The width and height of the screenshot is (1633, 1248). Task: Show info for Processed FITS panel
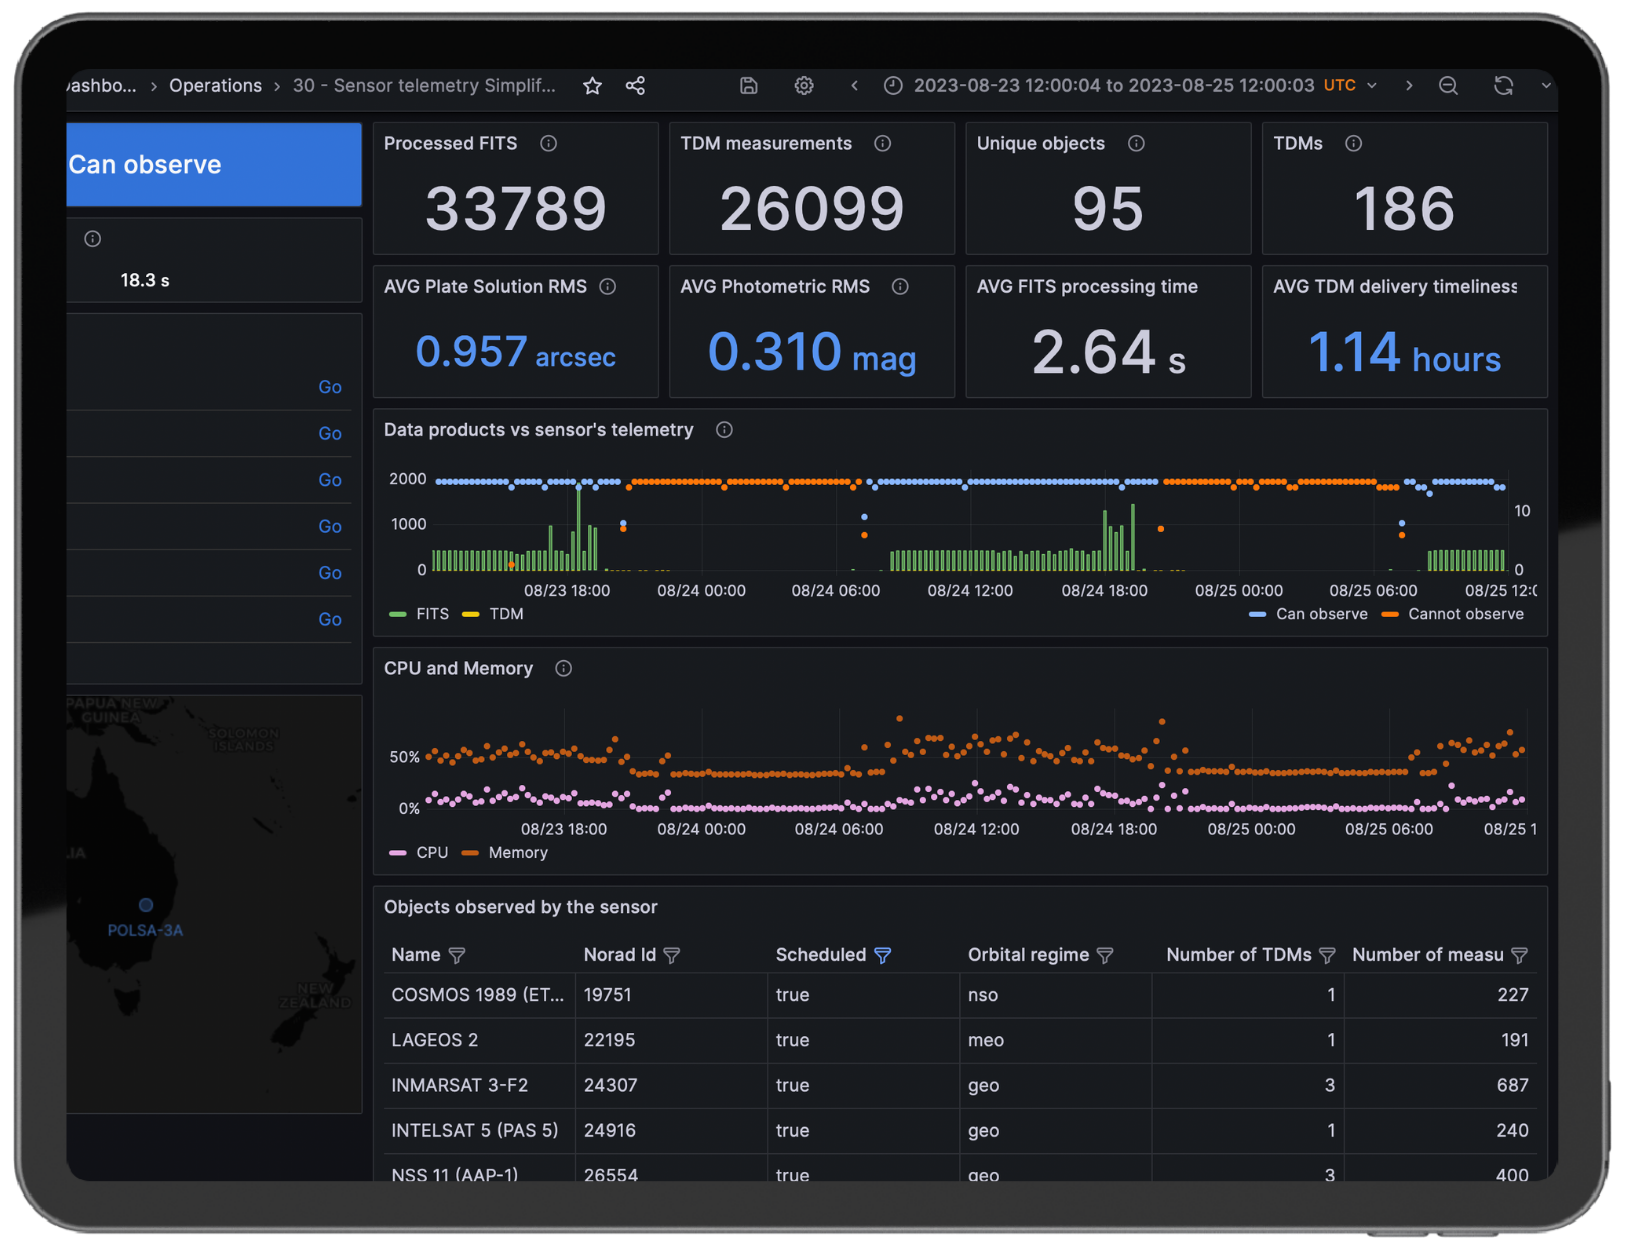coord(548,144)
